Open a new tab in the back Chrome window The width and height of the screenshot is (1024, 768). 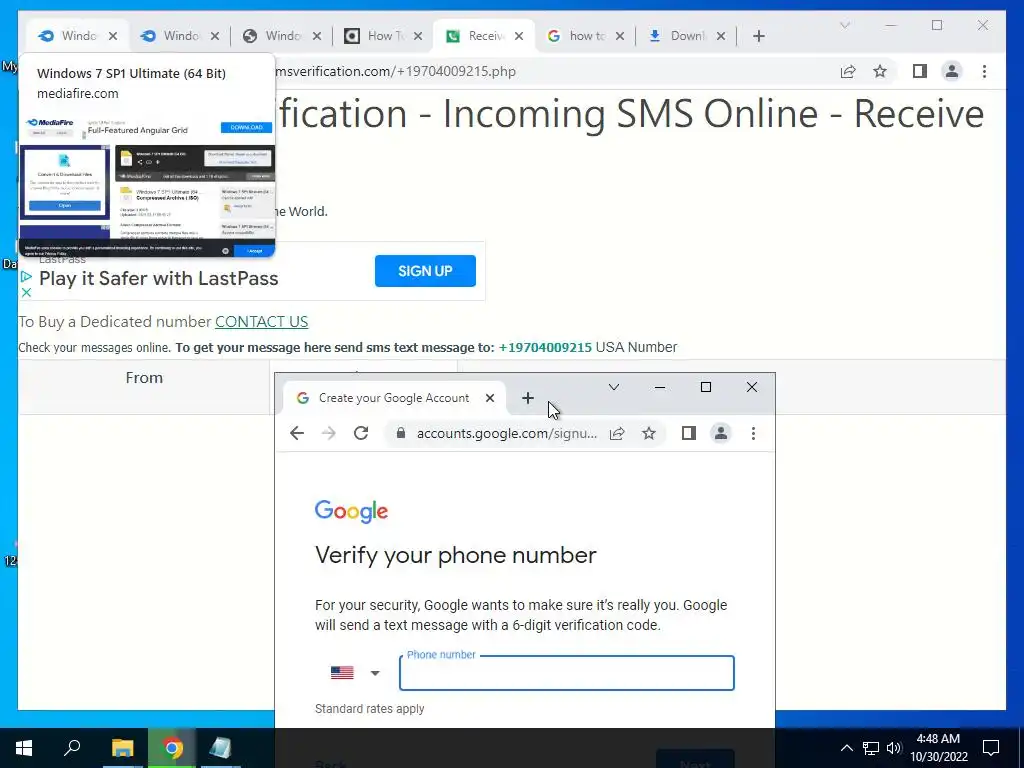[x=758, y=36]
